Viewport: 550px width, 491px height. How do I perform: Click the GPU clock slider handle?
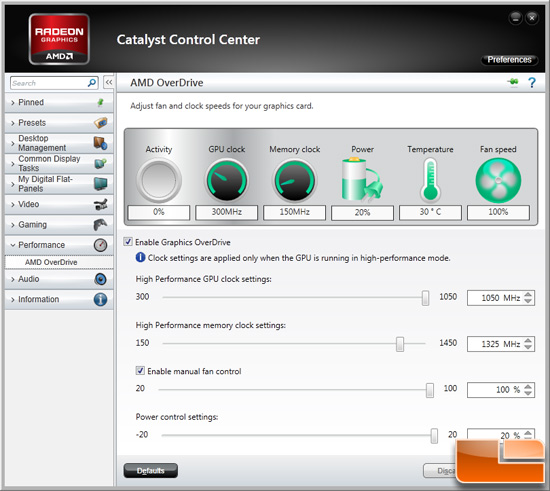[425, 298]
